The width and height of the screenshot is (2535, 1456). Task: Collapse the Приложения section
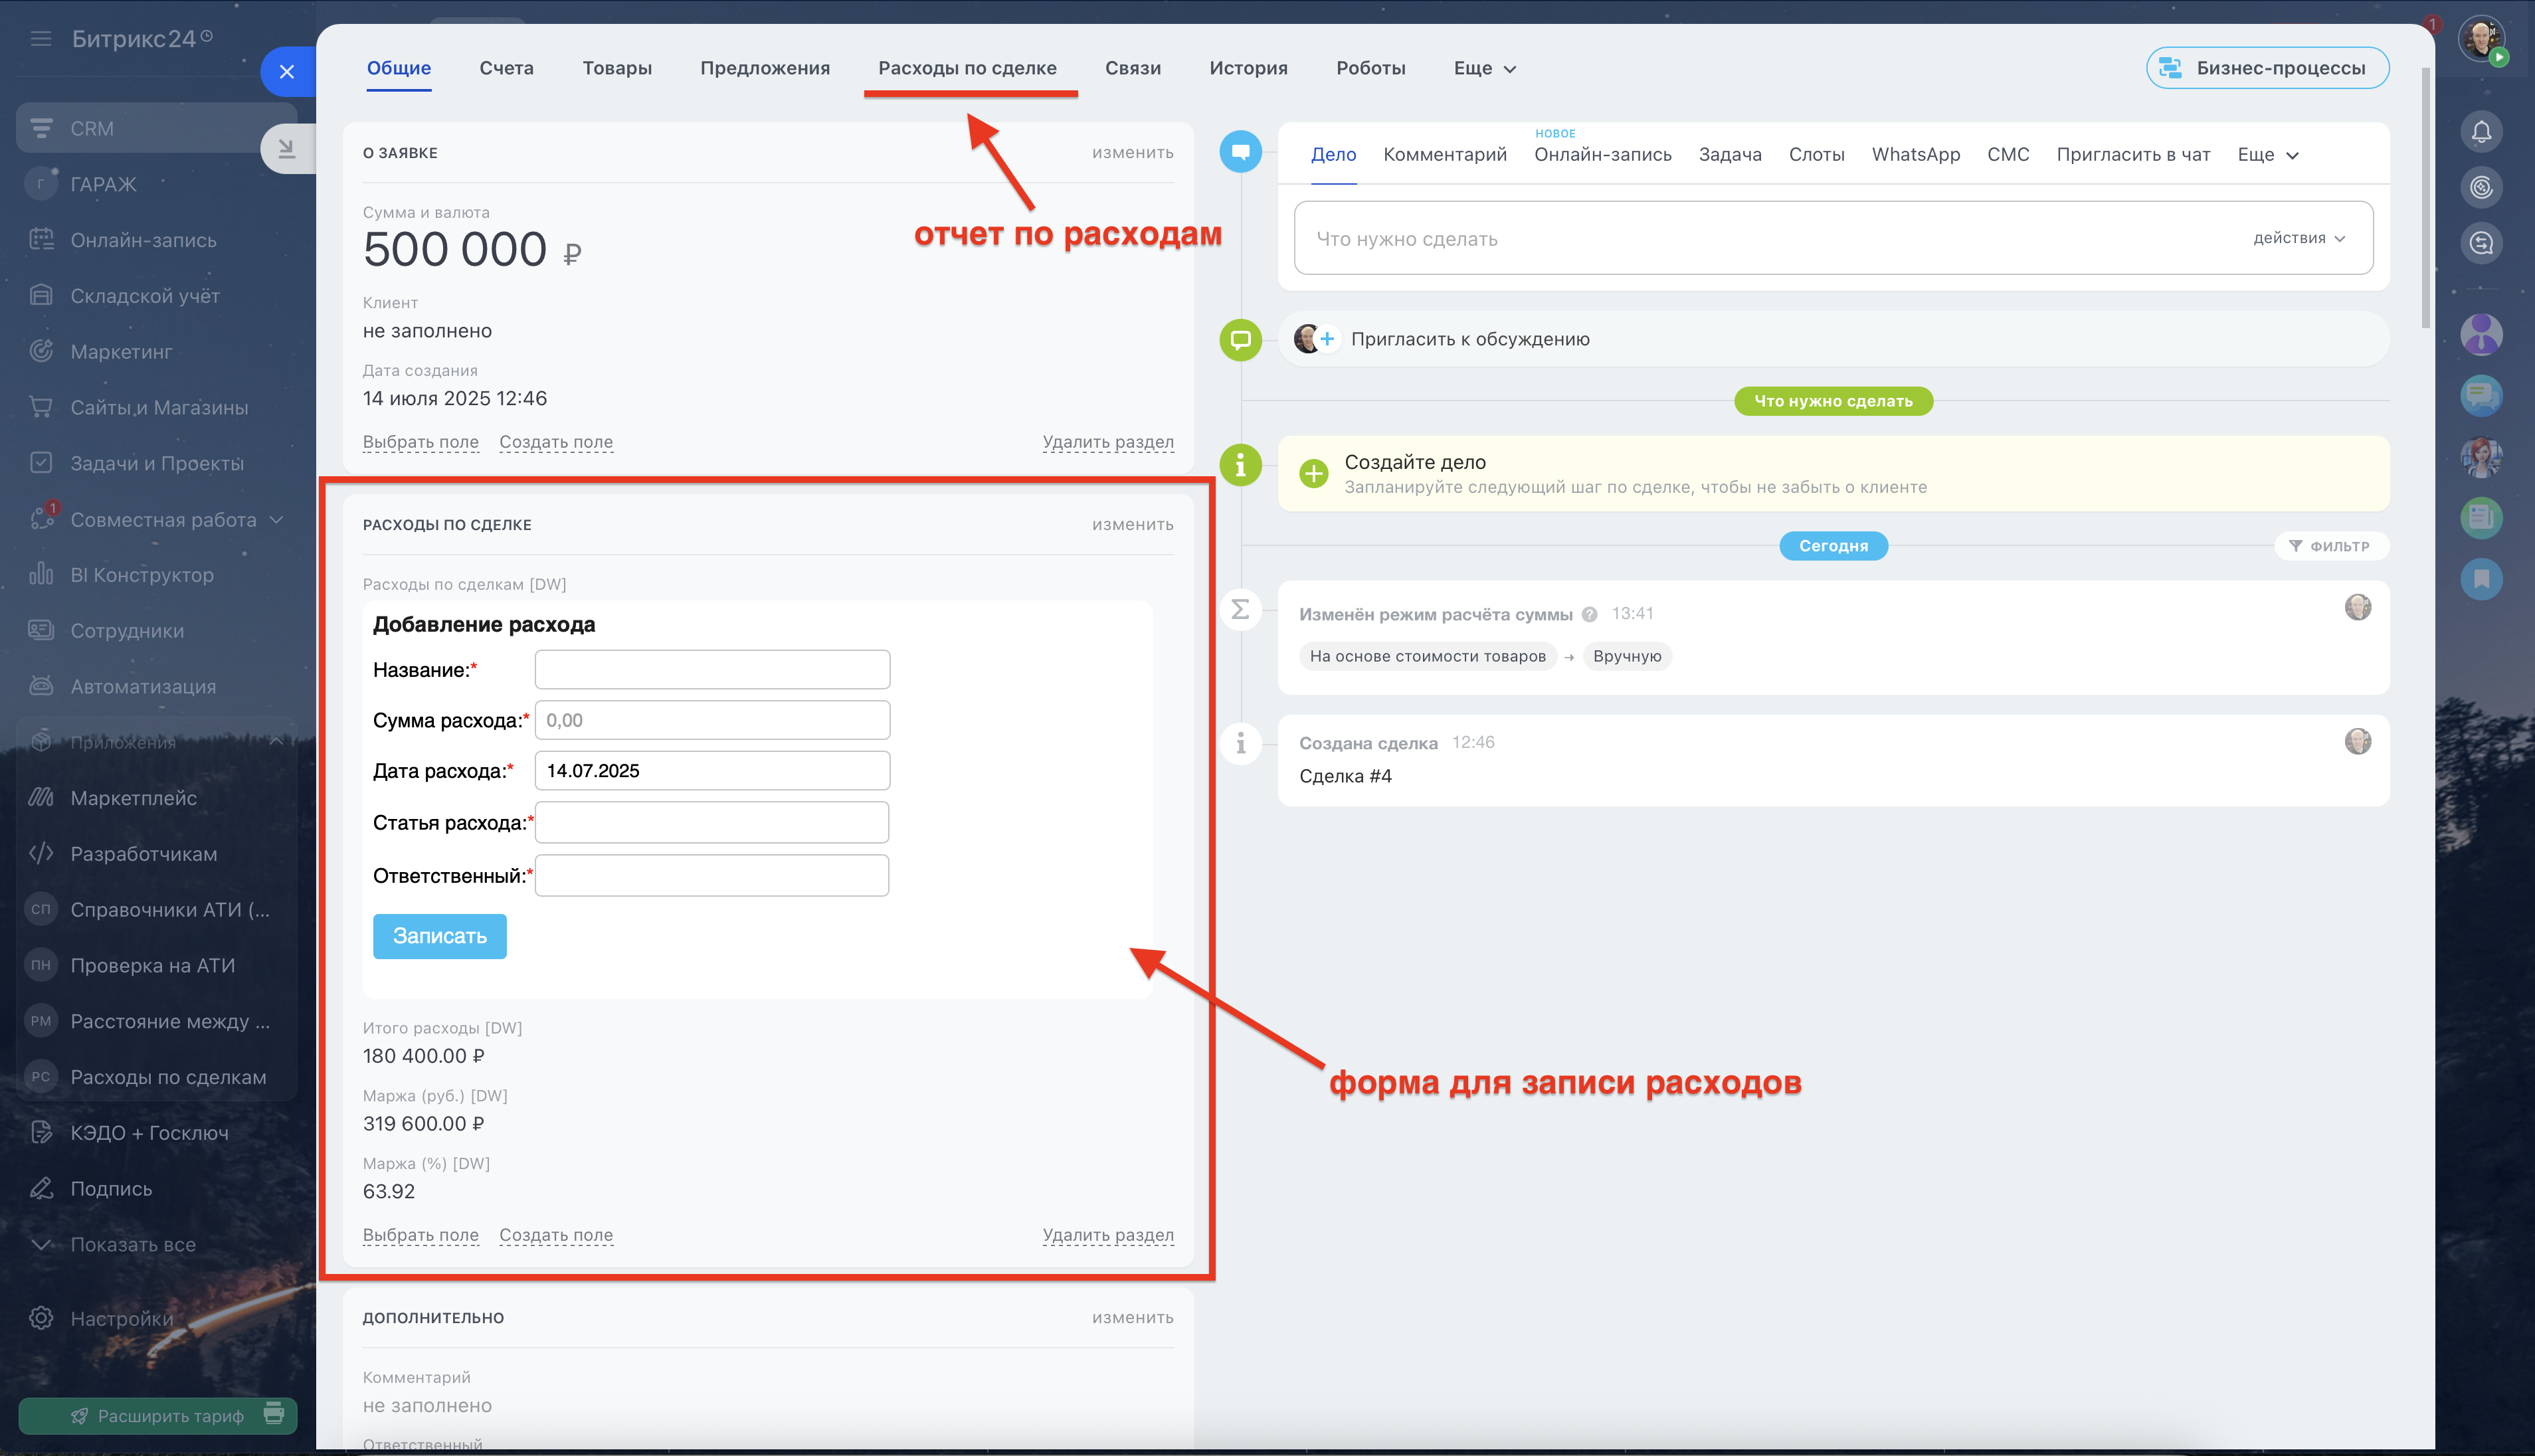276,742
